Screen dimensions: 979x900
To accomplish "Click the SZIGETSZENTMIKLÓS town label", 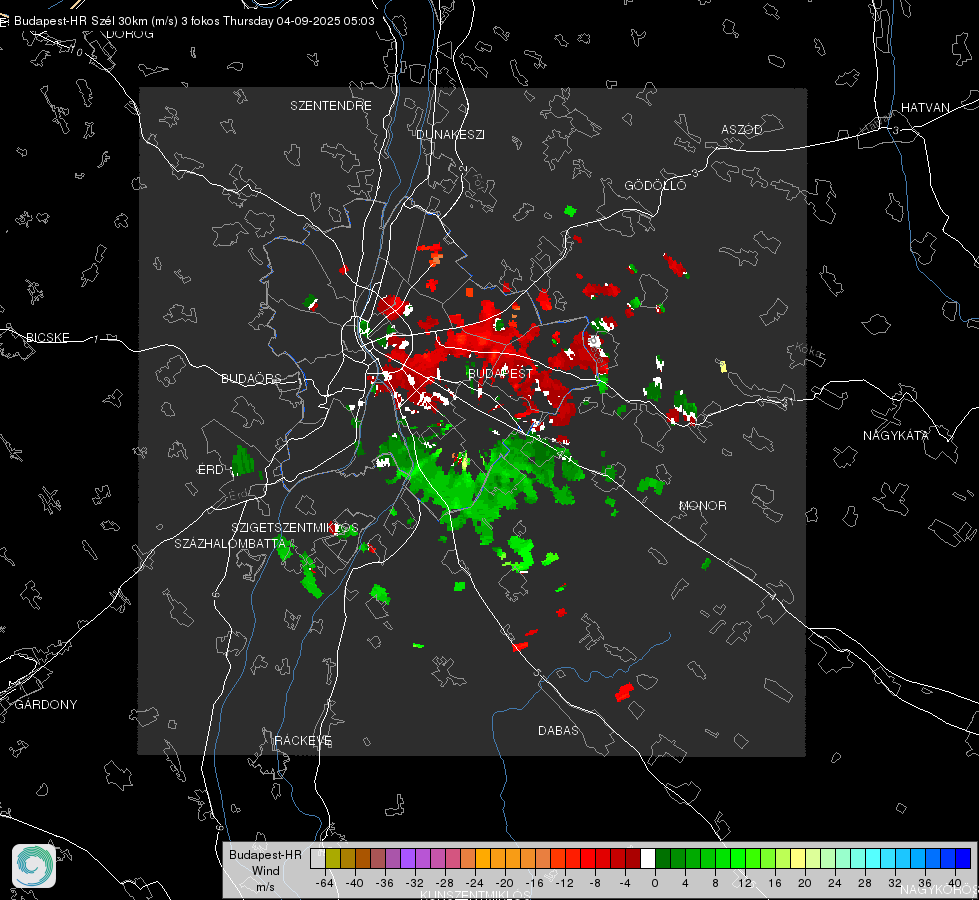I will click(x=295, y=528).
